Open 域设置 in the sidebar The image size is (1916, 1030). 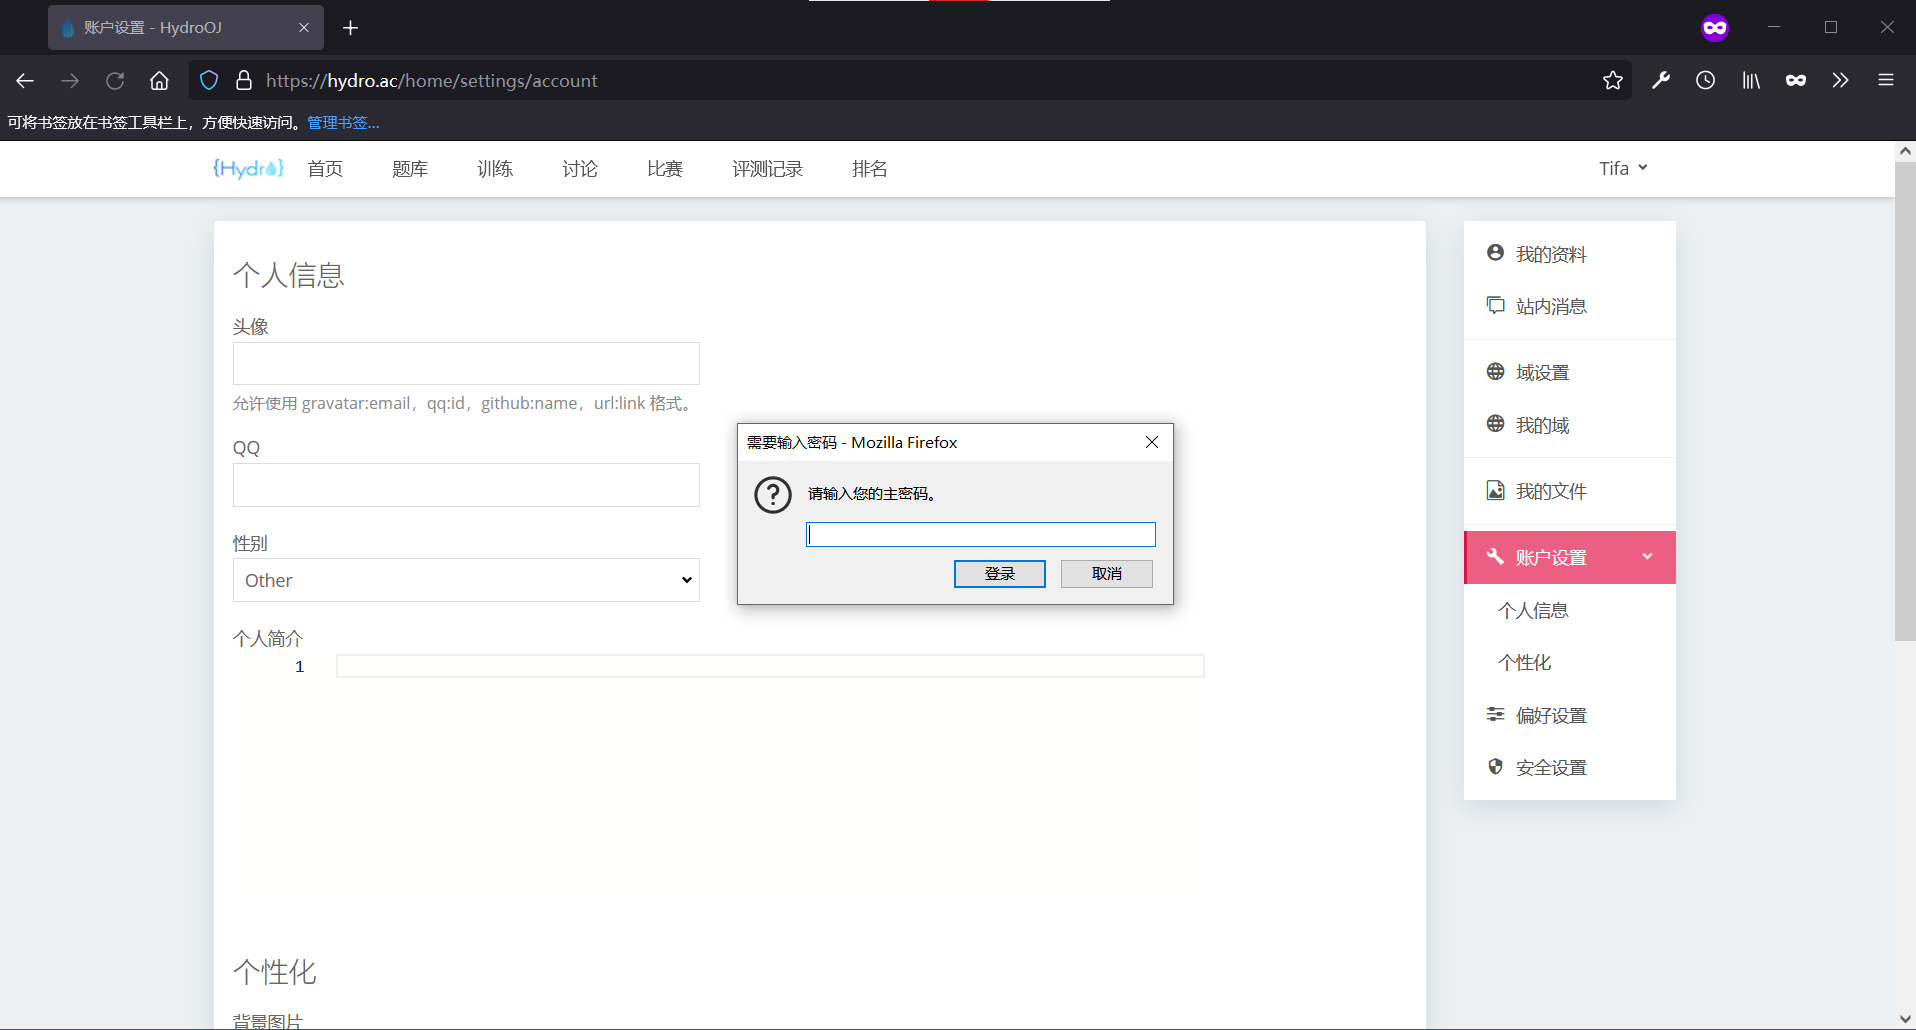[1570, 372]
